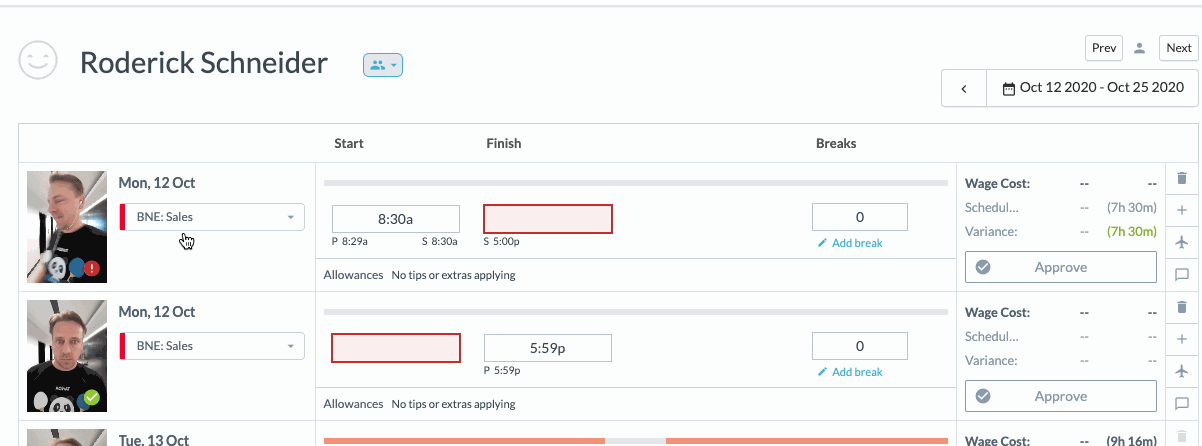
Task: Click the airplane leave icon on first row
Action: tap(1181, 242)
